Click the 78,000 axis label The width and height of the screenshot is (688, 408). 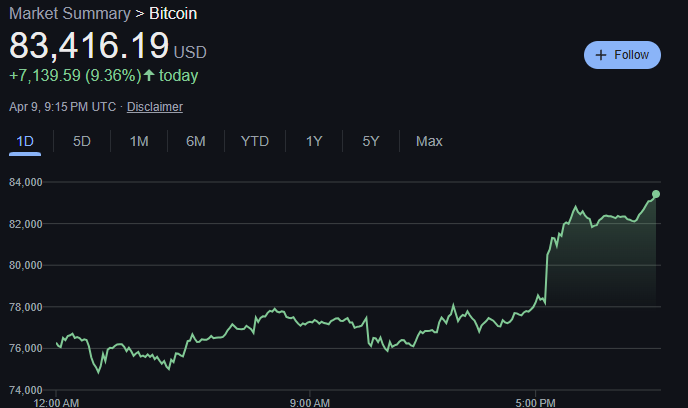tap(26, 307)
